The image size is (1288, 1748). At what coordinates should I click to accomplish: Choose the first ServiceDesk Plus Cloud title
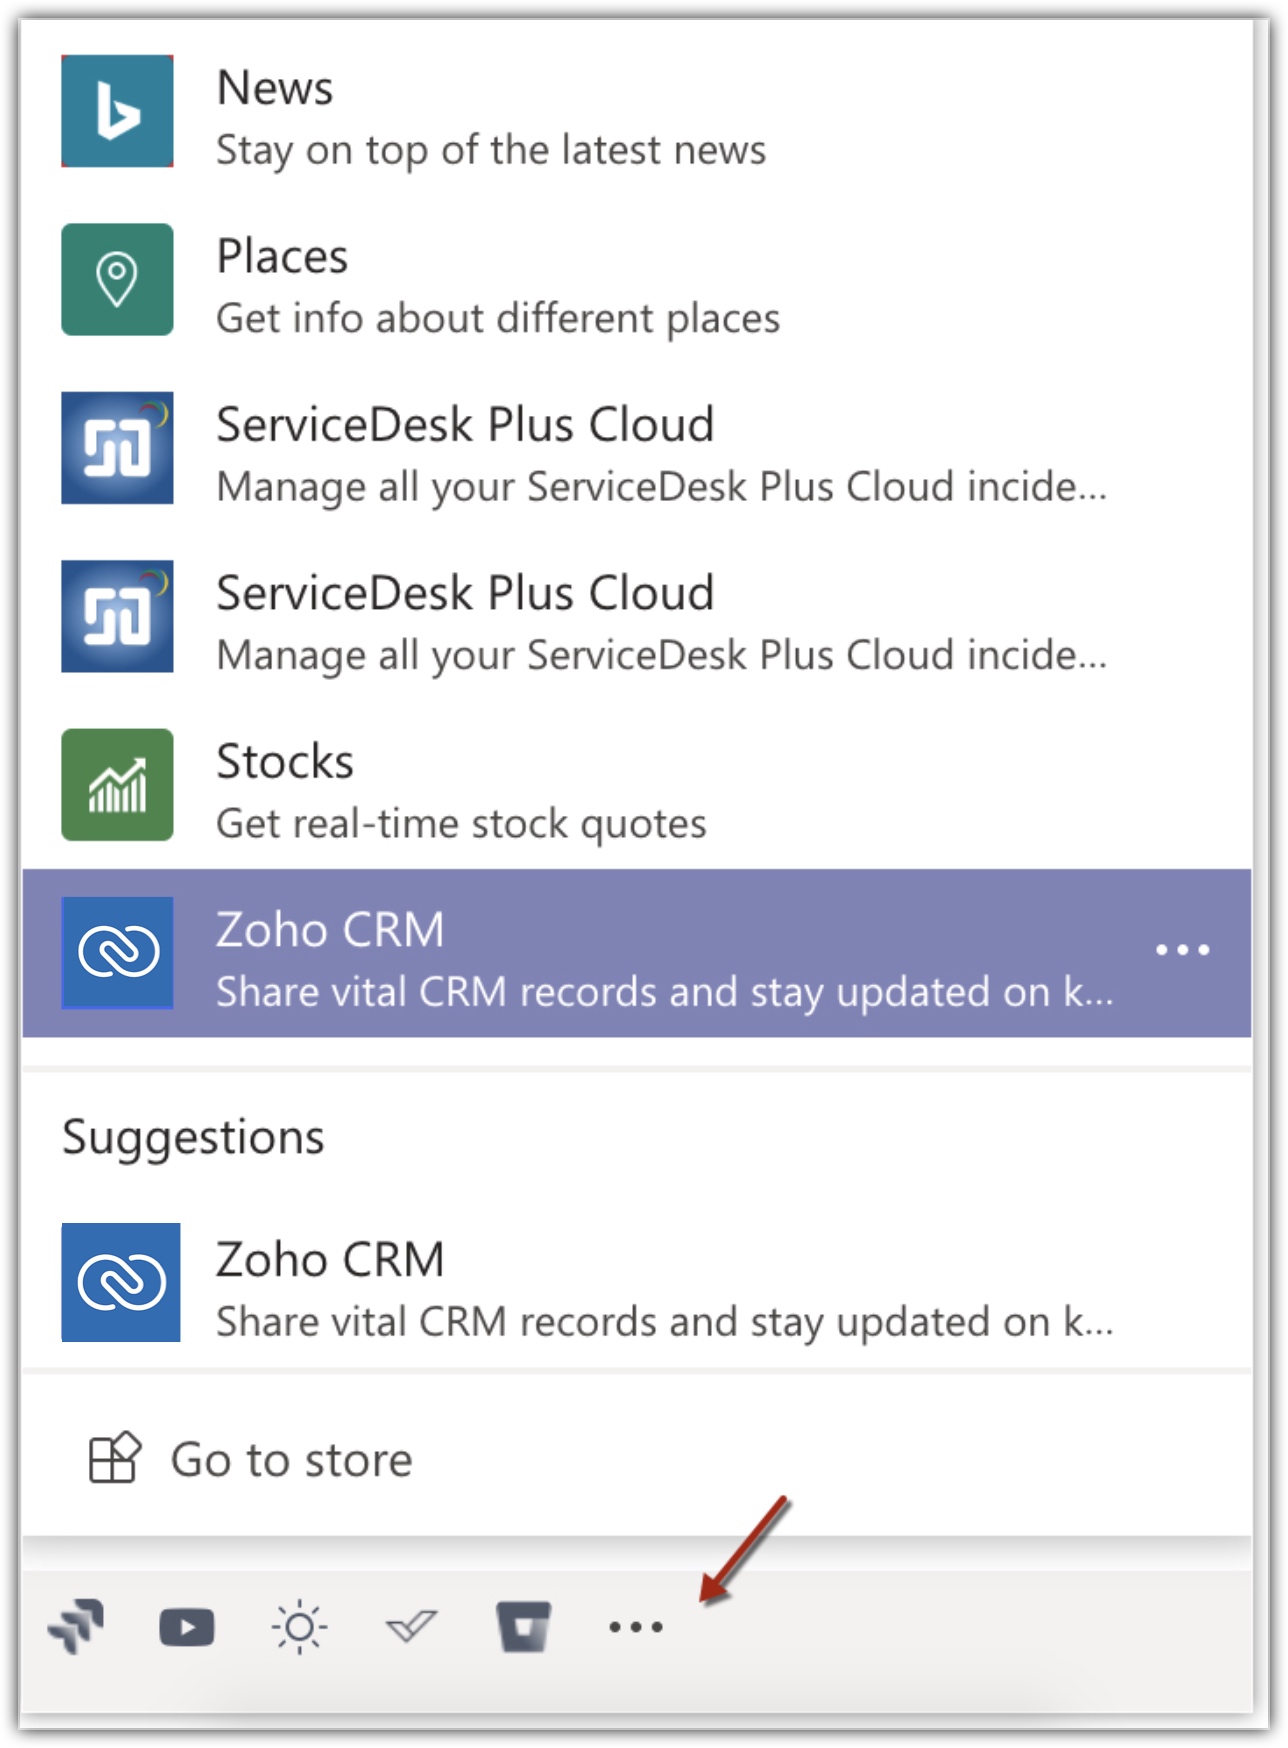click(x=465, y=424)
